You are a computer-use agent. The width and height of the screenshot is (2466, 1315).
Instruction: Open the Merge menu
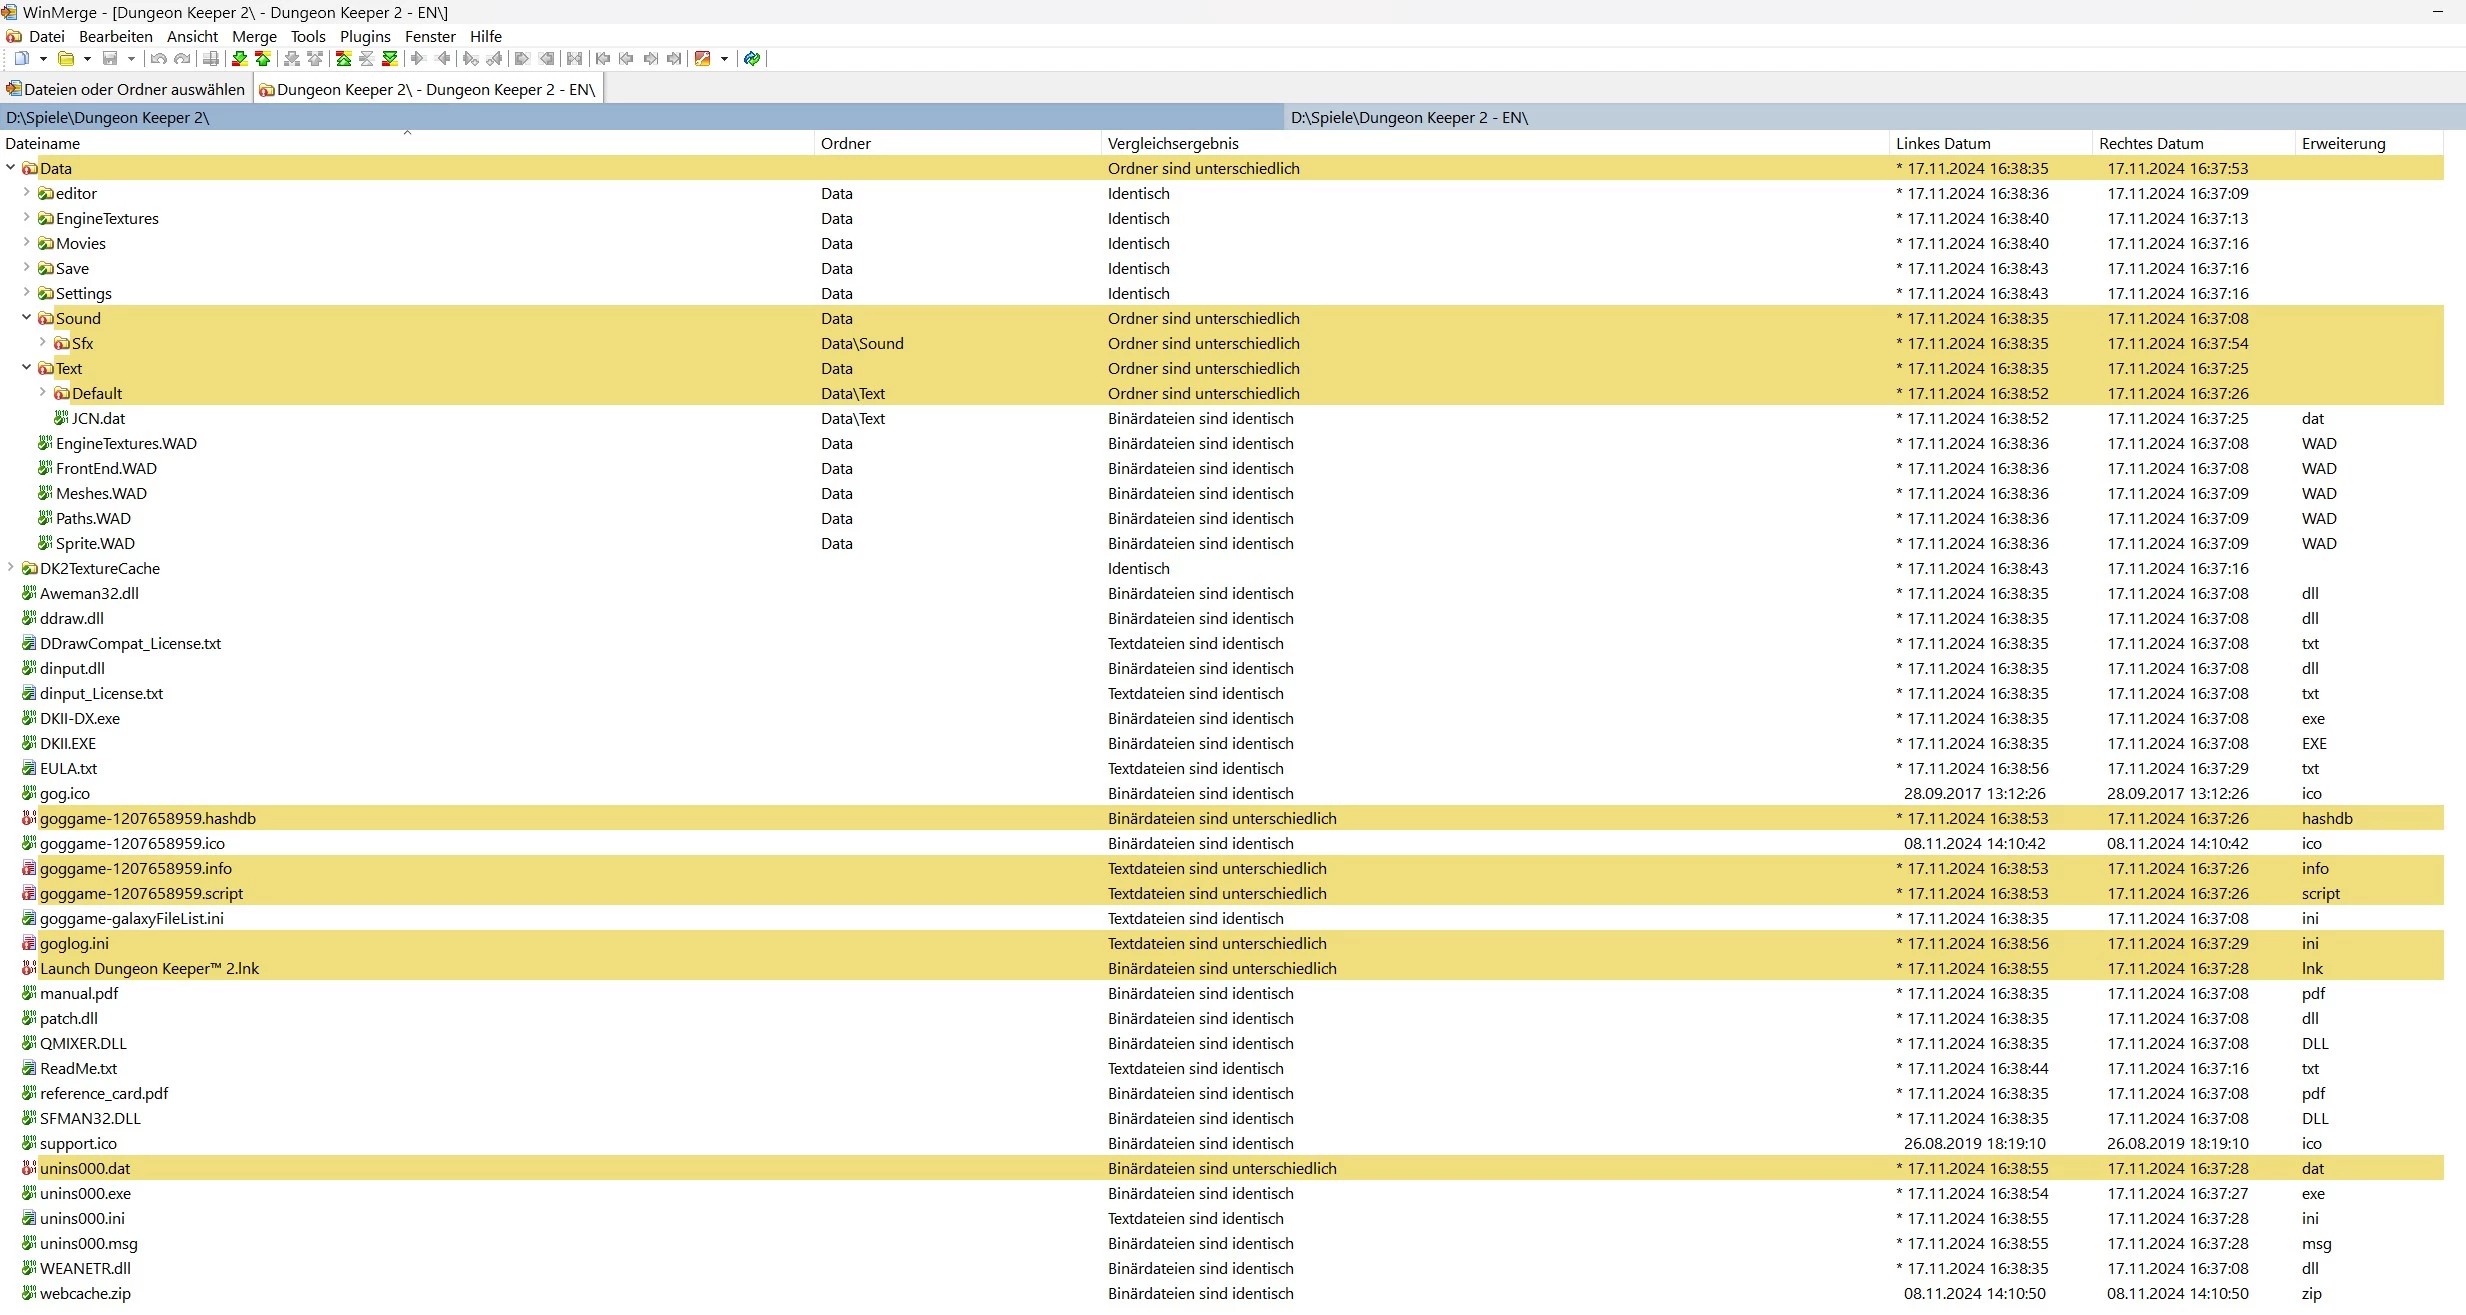pyautogui.click(x=254, y=36)
